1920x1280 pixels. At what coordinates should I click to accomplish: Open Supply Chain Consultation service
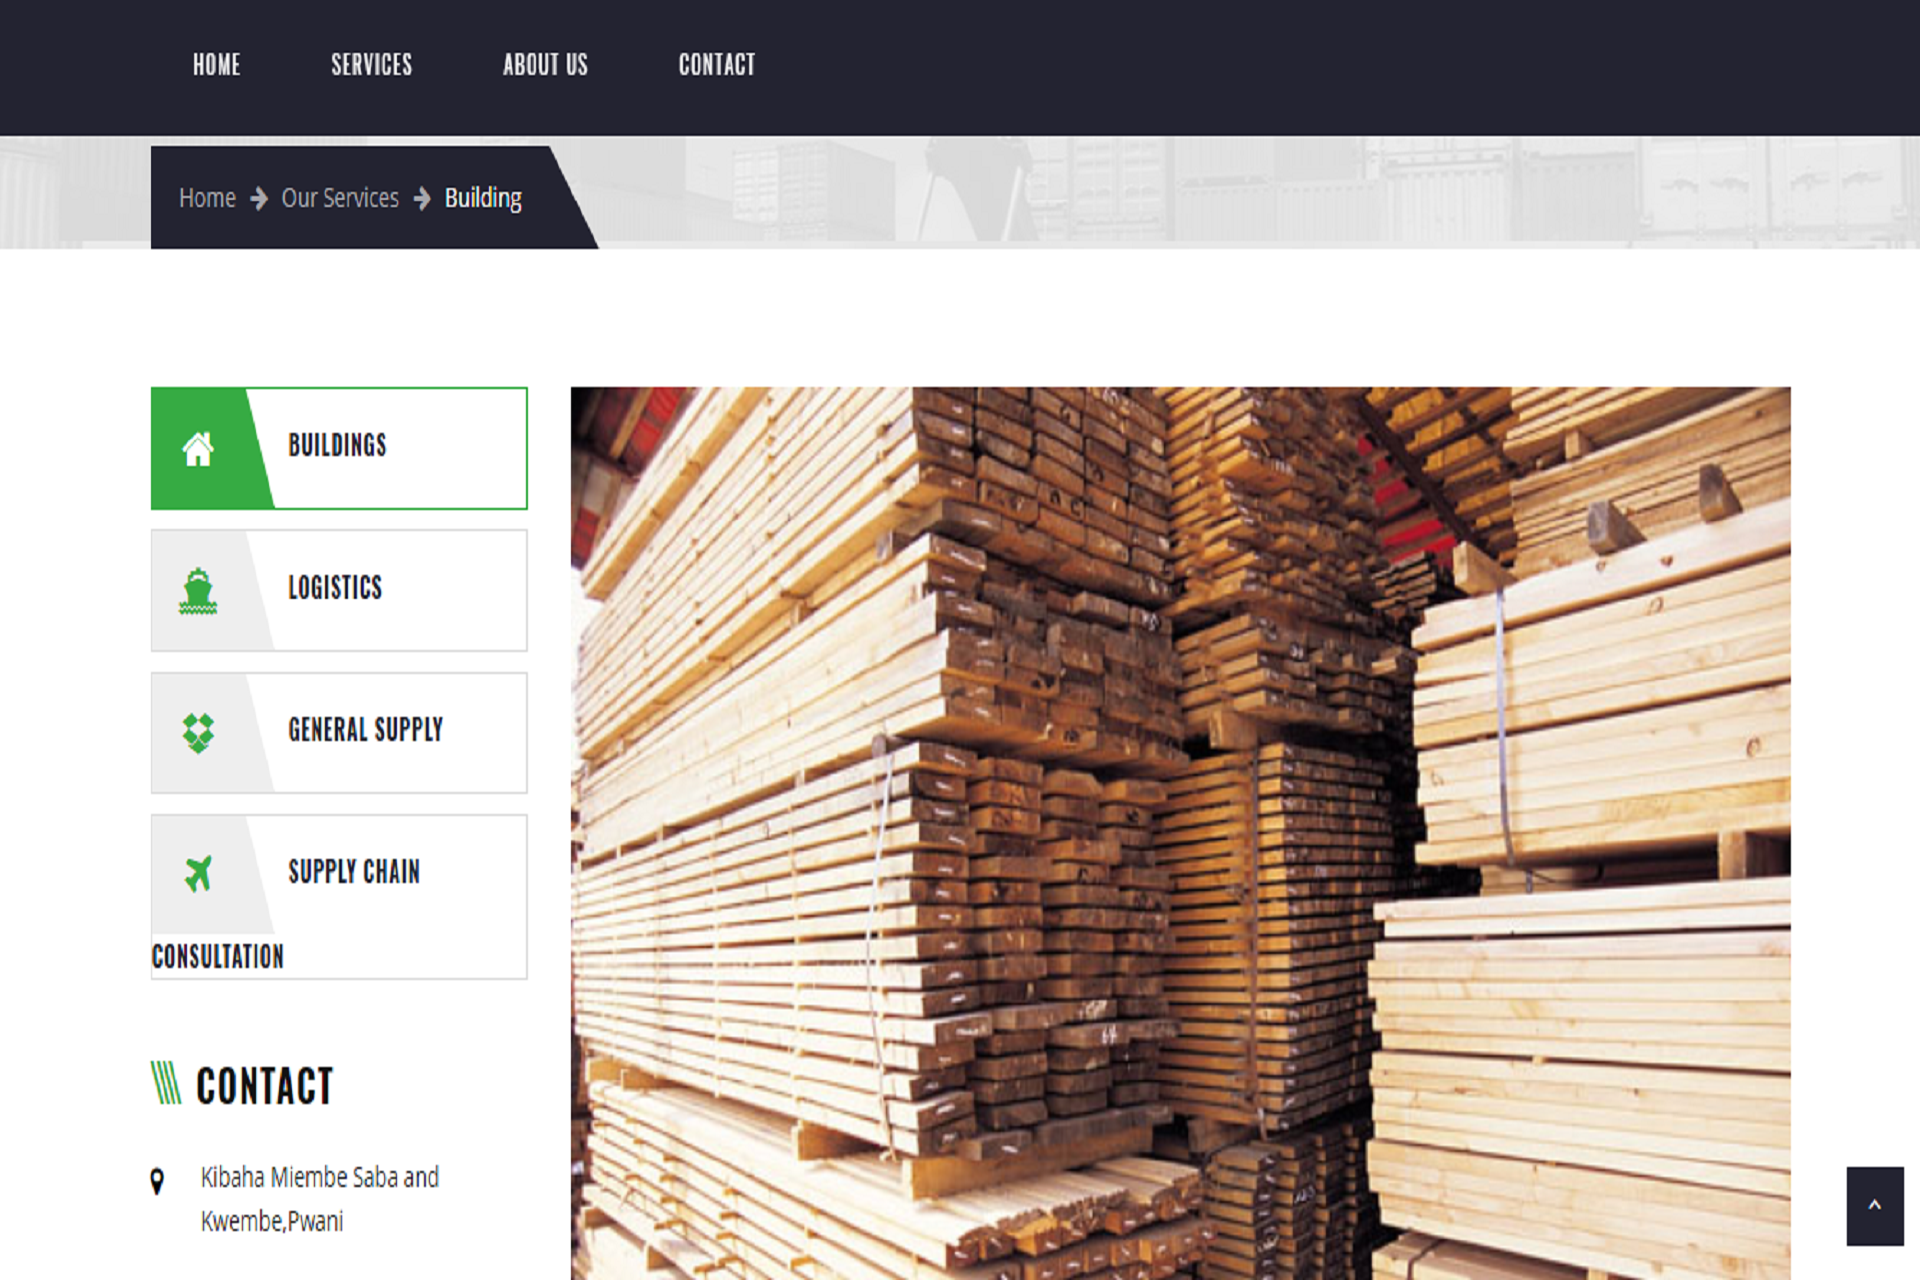[x=354, y=872]
